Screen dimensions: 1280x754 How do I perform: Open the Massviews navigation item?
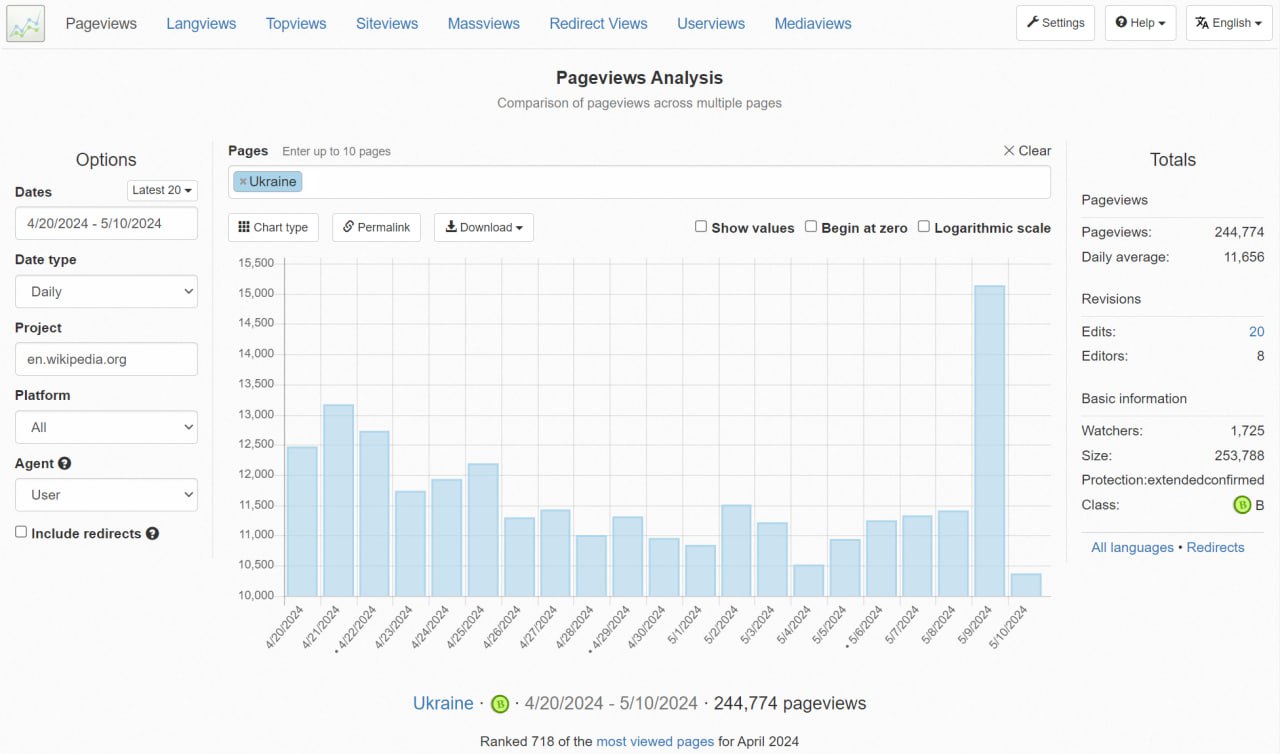click(484, 23)
